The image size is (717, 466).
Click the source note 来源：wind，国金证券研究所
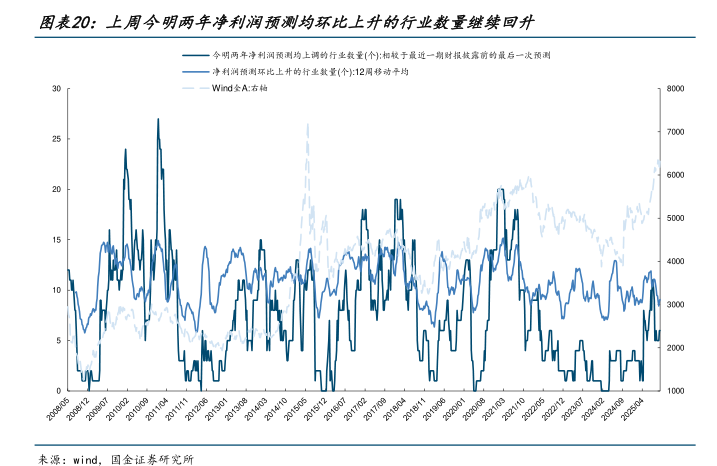tap(115, 458)
